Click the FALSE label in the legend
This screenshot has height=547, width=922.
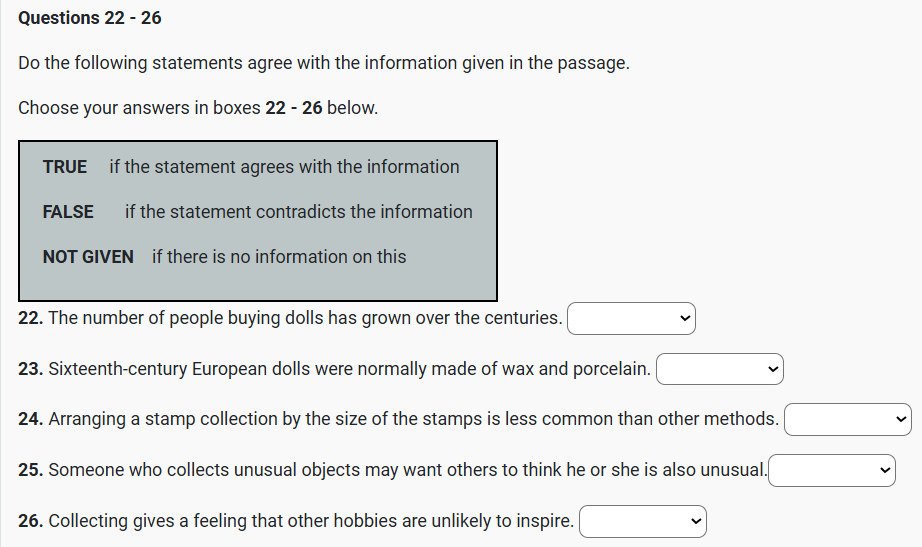coord(68,212)
